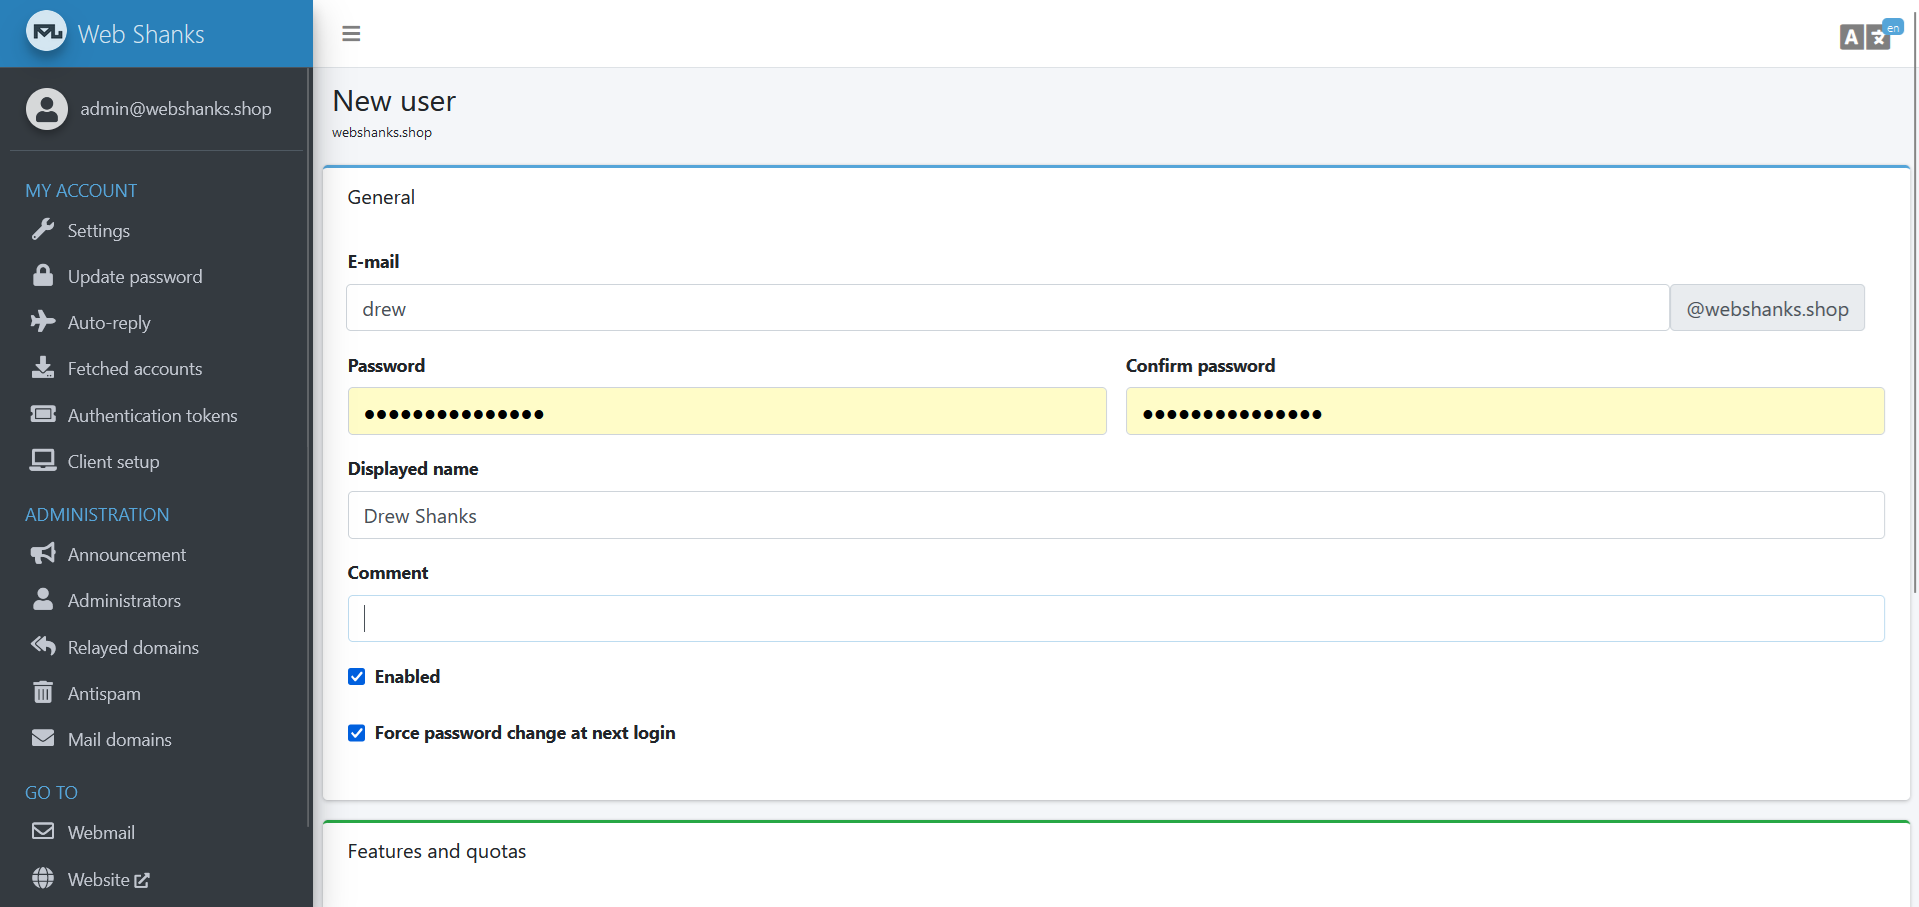
Task: Uncheck the Enabled checkbox
Action: point(357,677)
